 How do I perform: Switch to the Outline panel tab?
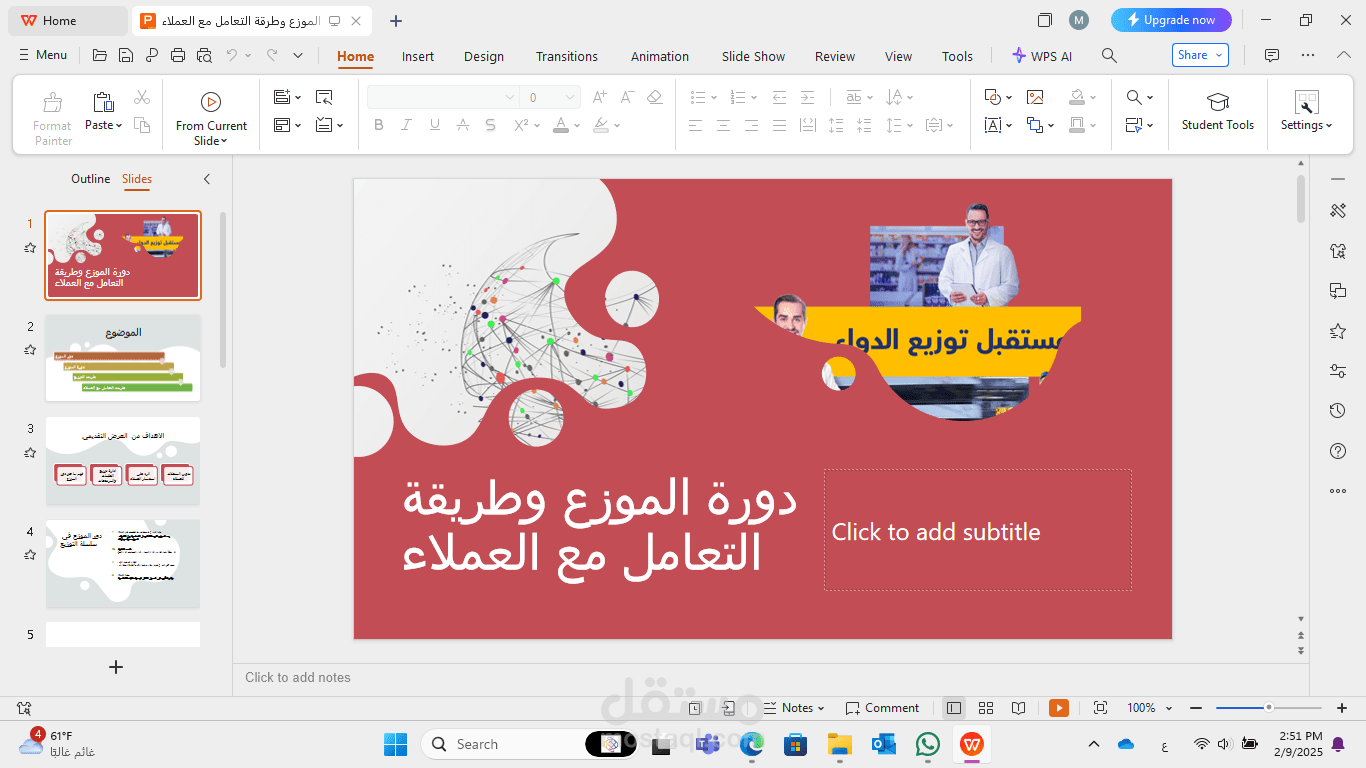[90, 179]
